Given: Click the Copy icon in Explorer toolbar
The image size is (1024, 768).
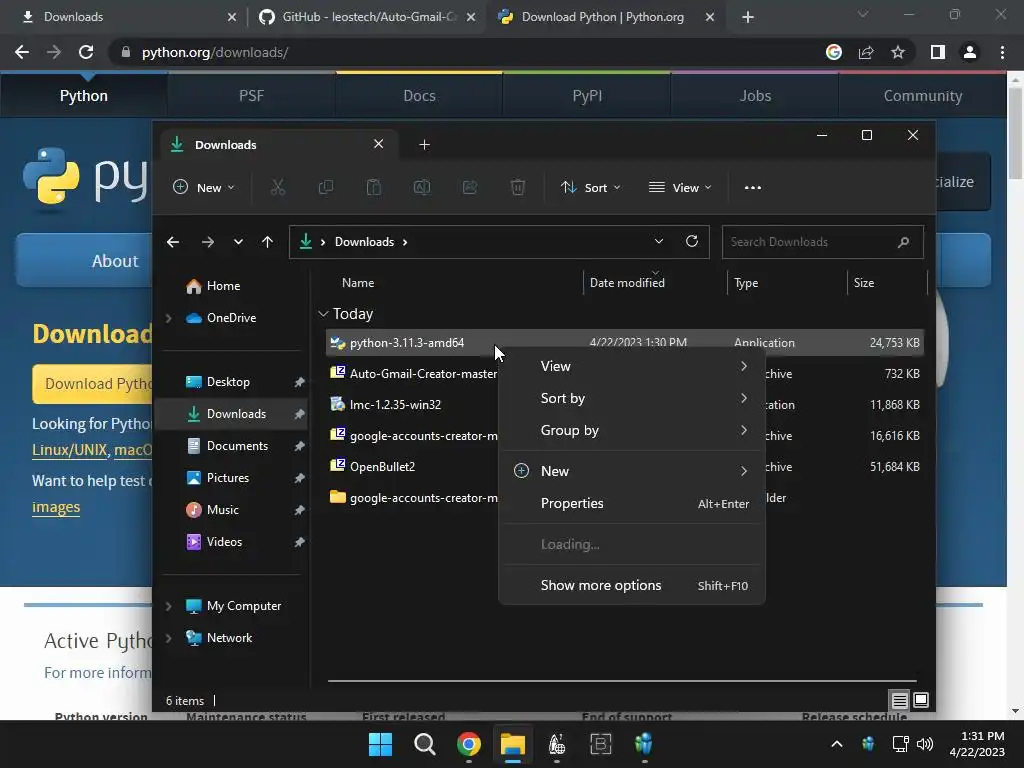Looking at the screenshot, I should point(325,187).
